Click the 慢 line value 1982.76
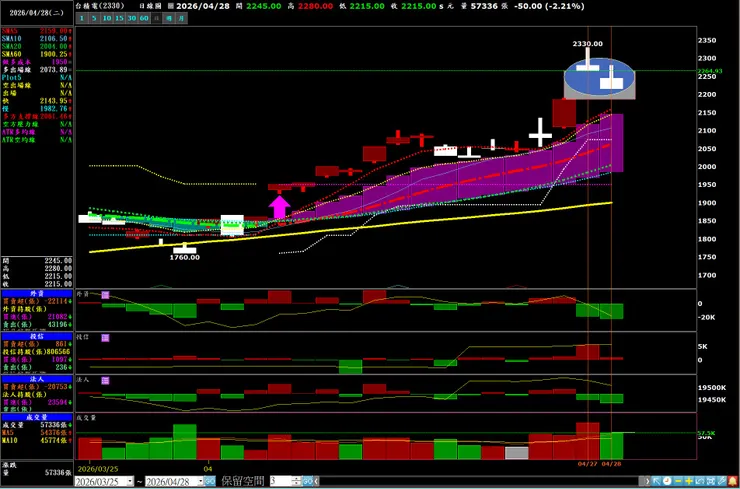The width and height of the screenshot is (740, 489). pos(52,109)
